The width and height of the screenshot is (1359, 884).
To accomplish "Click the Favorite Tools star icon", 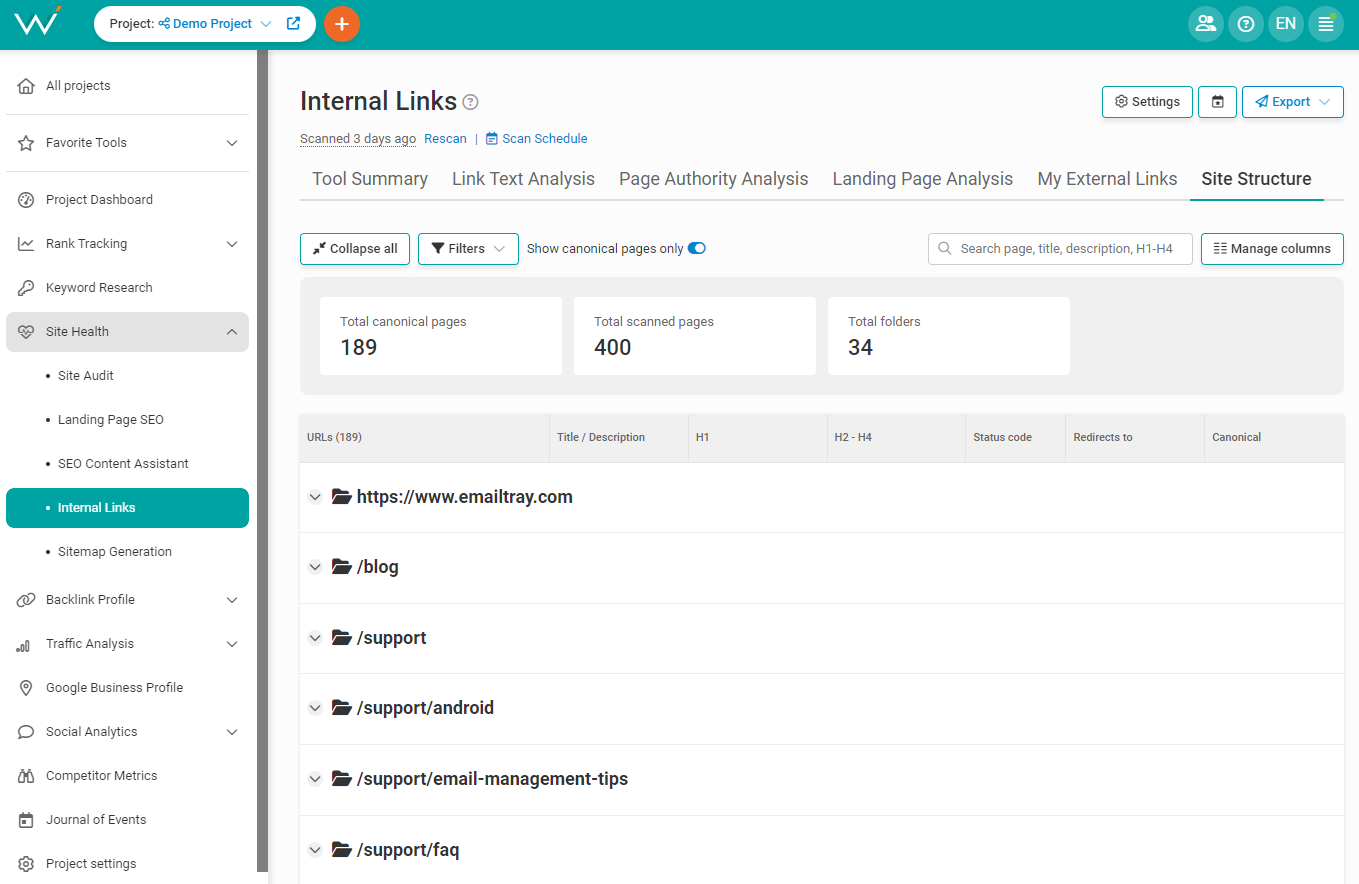I will click(x=26, y=143).
